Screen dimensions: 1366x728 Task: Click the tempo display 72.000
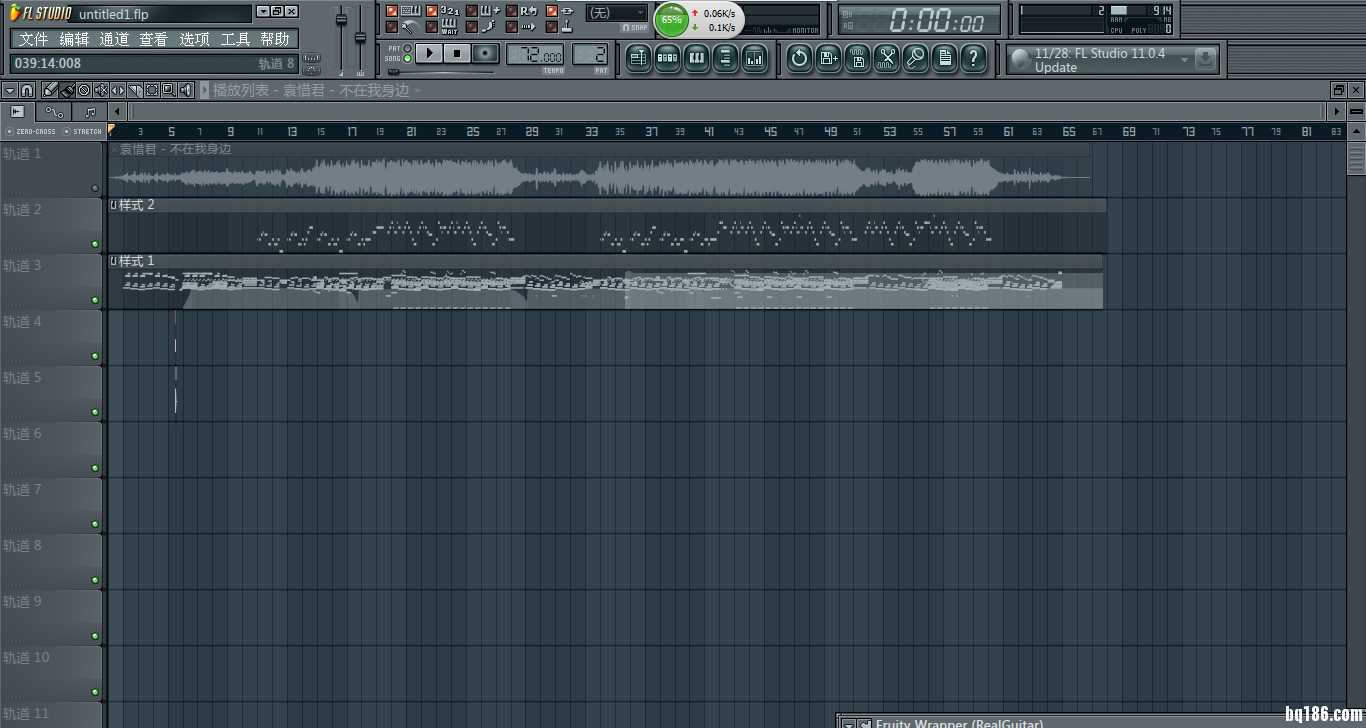point(535,55)
